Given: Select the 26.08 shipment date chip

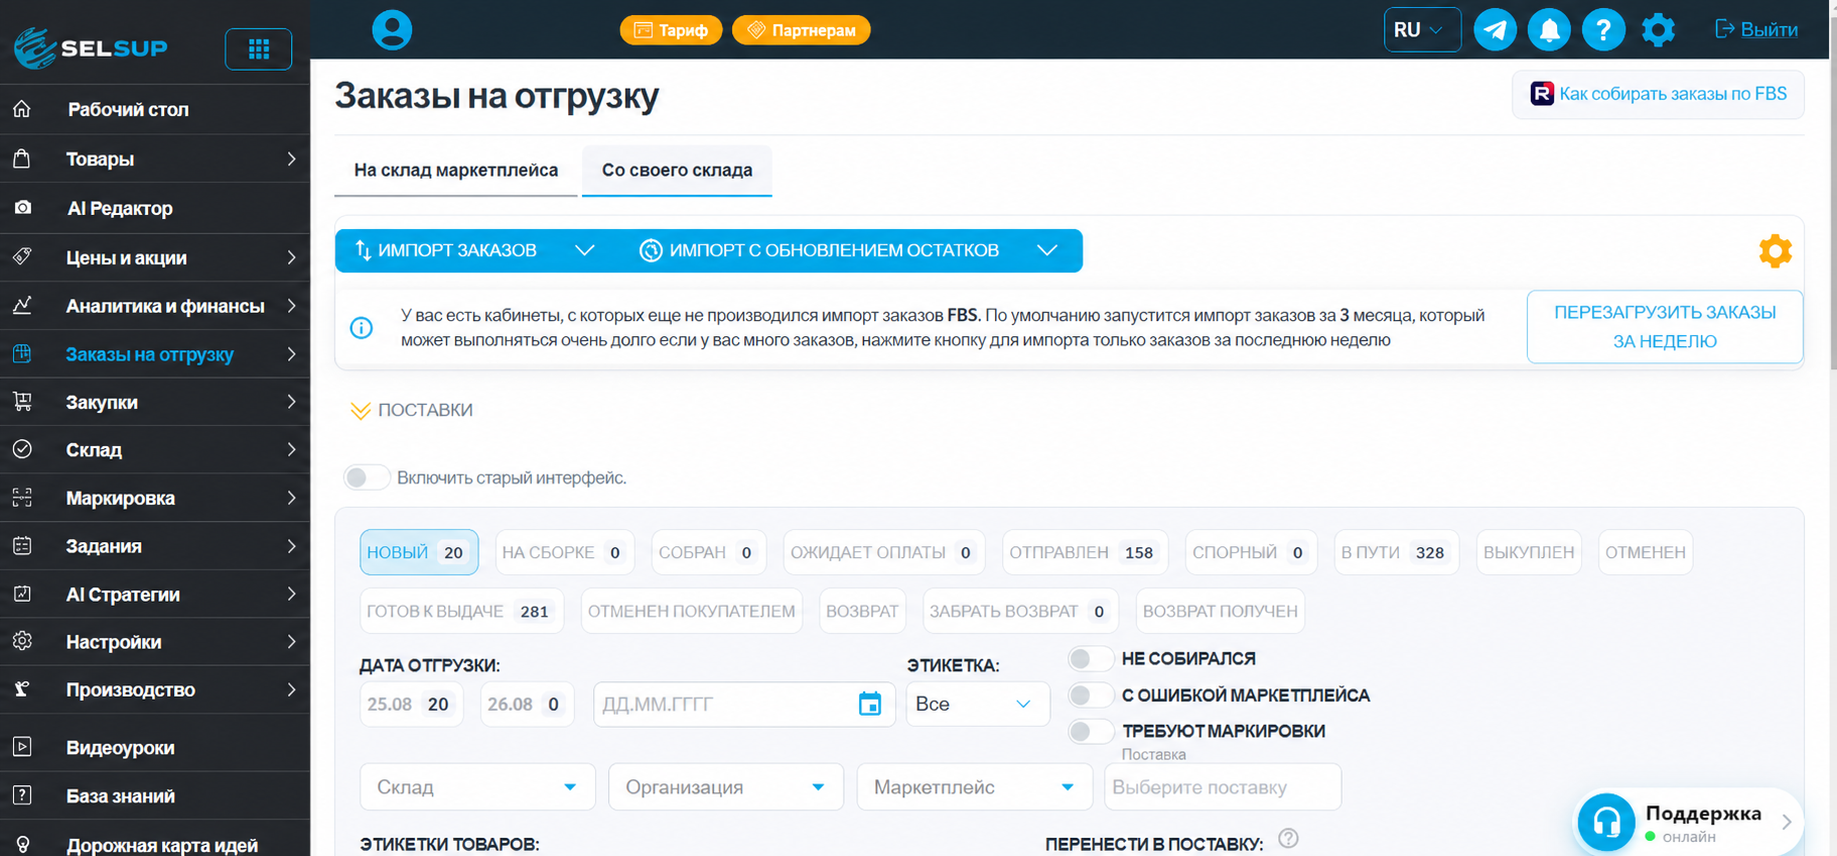Looking at the screenshot, I should point(527,704).
